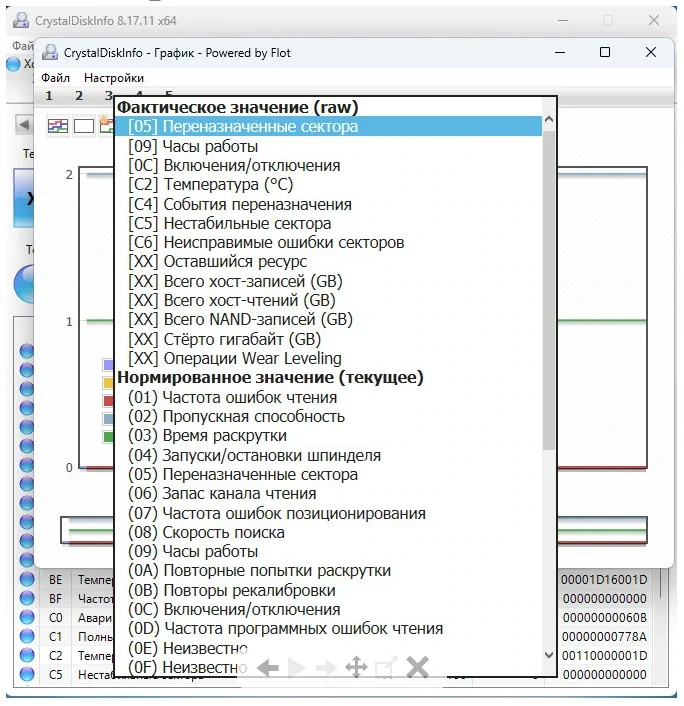Select [XX] Всего хост-чтений (GB)
The image size is (684, 706).
pos(328,300)
